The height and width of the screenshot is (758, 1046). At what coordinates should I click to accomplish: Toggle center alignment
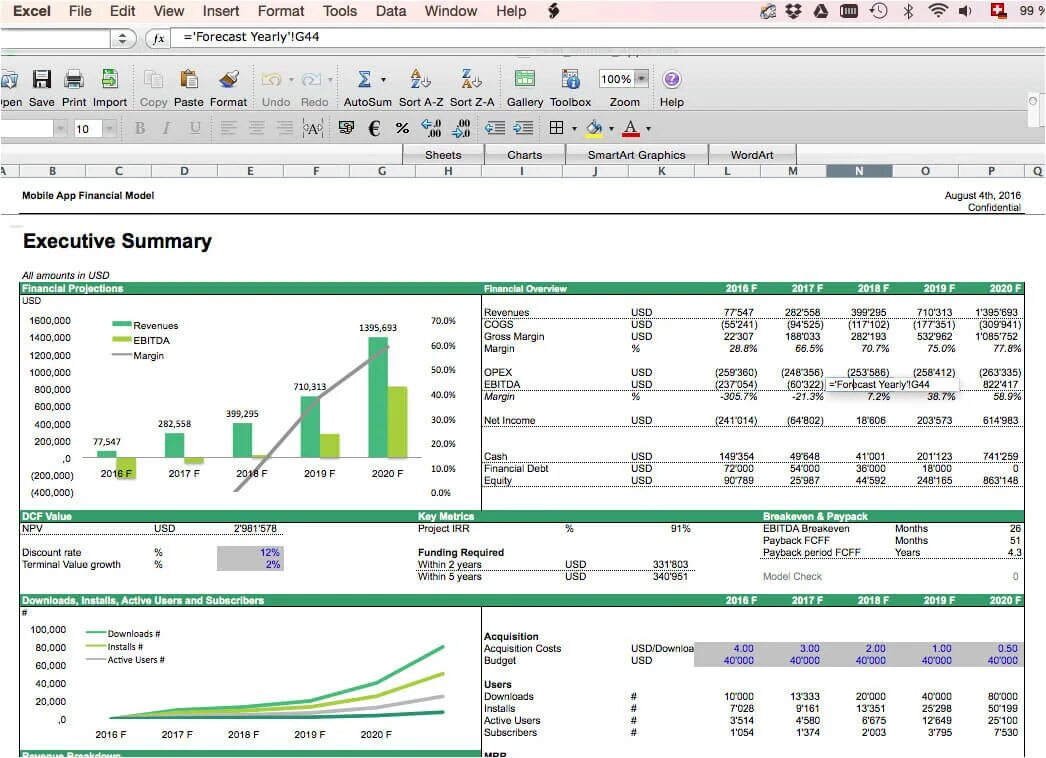[257, 128]
